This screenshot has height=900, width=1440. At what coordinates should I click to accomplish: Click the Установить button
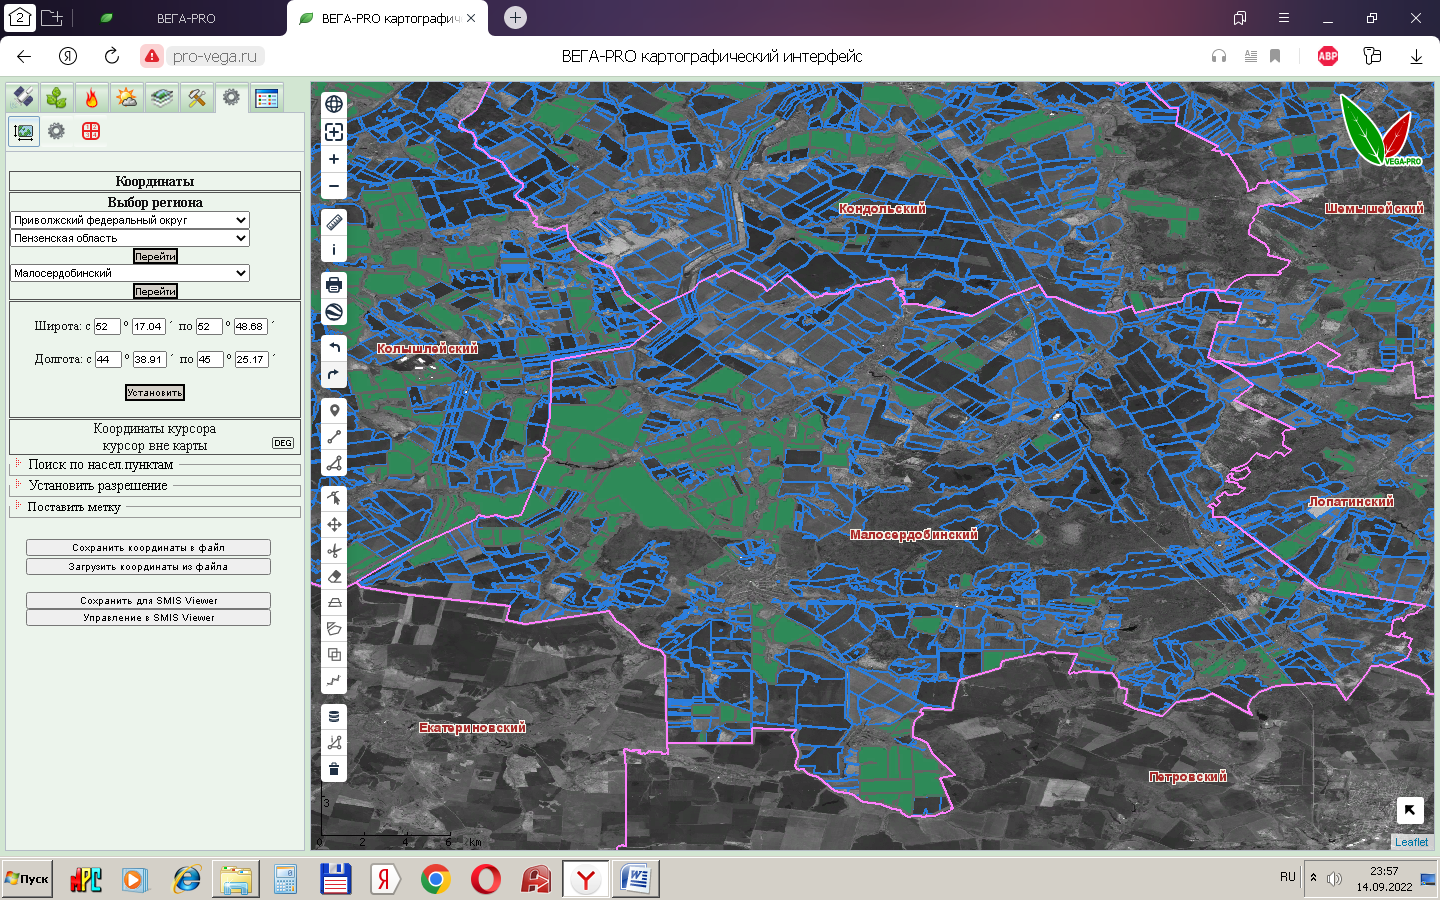click(x=155, y=393)
